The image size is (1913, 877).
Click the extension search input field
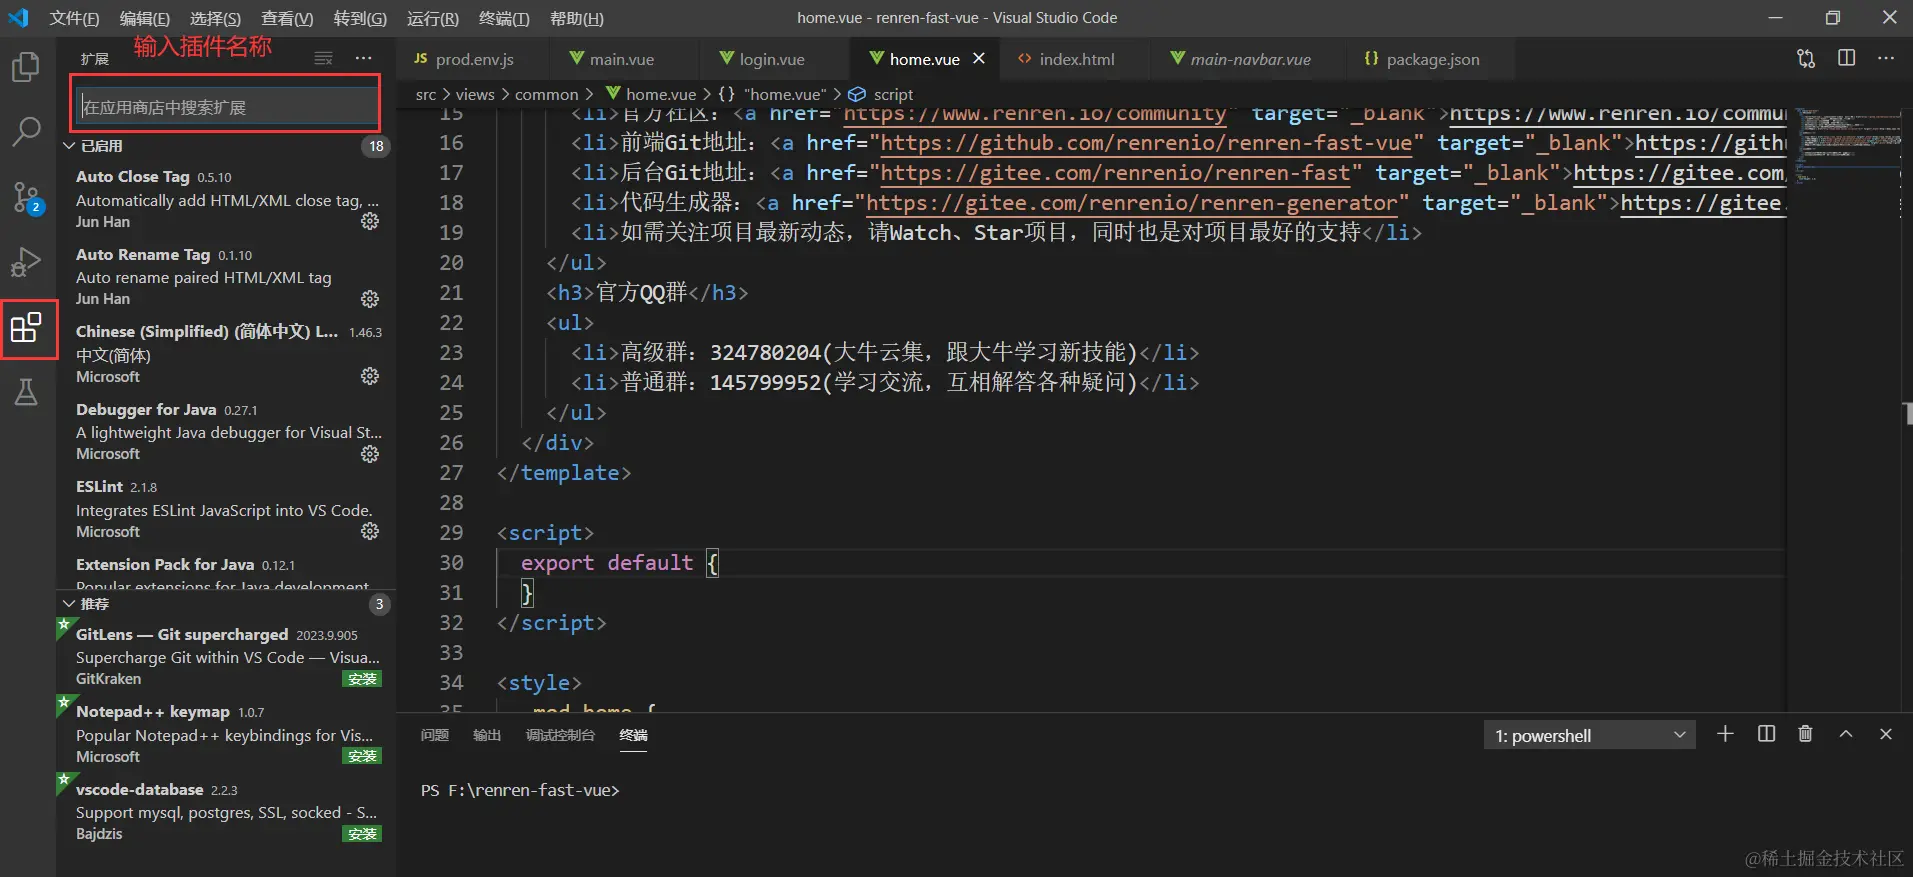click(227, 106)
